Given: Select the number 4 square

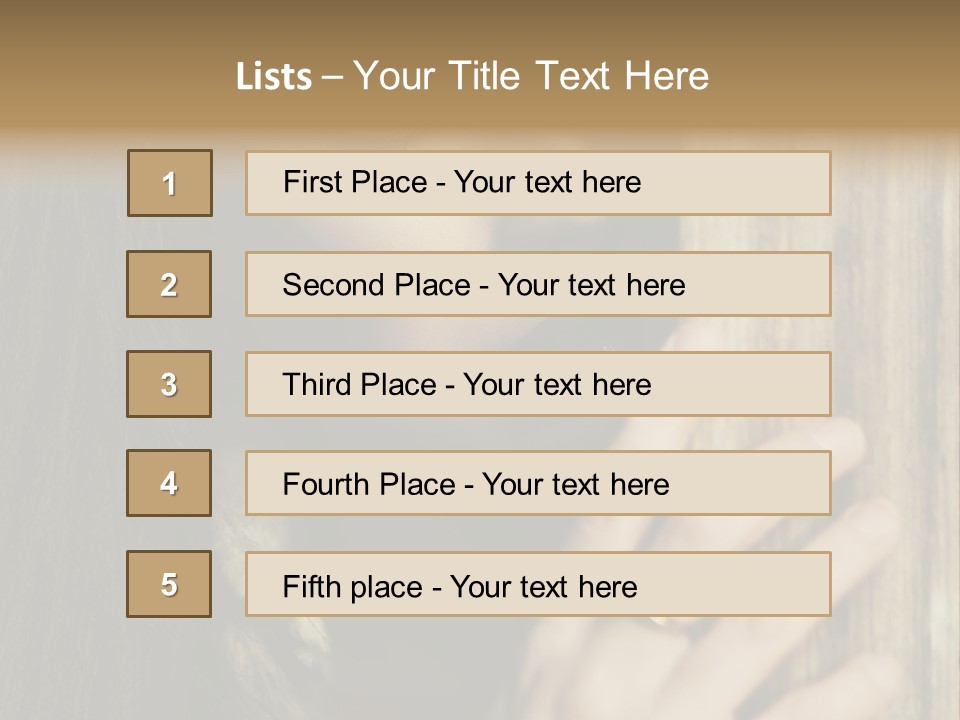Looking at the screenshot, I should [x=169, y=484].
